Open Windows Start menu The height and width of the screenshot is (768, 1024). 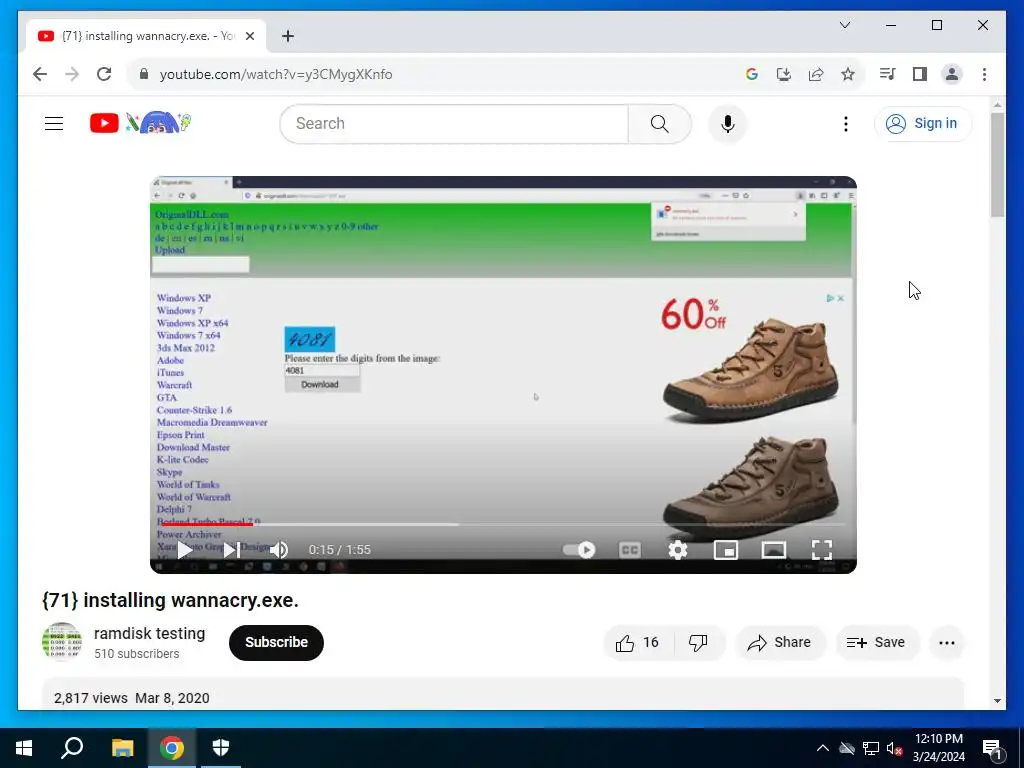24,748
